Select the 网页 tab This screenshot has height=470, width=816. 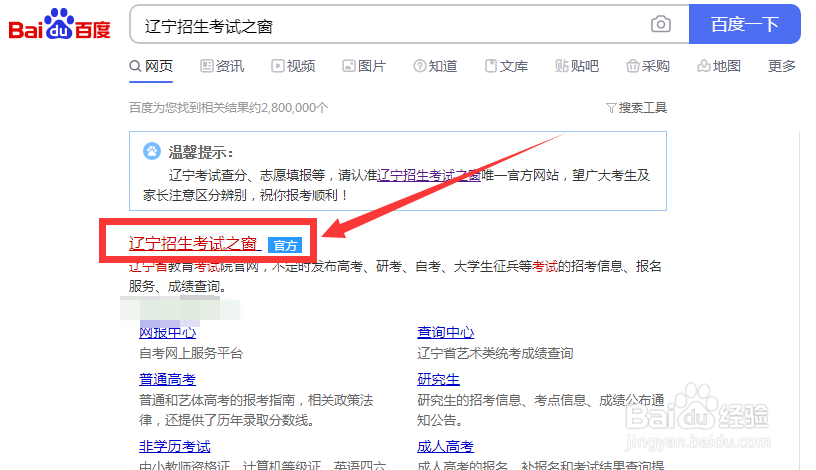click(151, 66)
